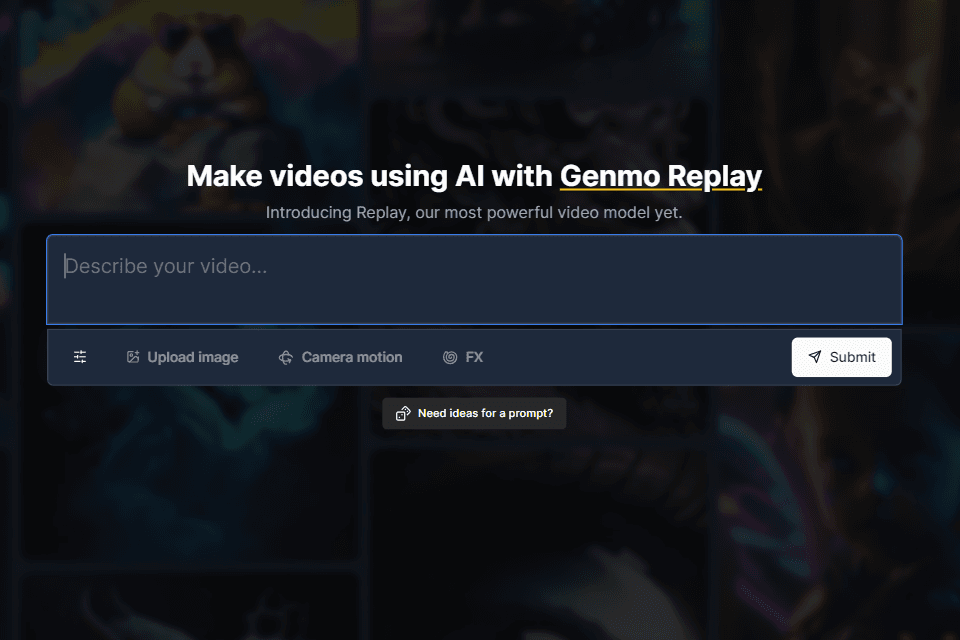Click the dice icon for prompt ideas
The height and width of the screenshot is (640, 960).
[x=403, y=413]
